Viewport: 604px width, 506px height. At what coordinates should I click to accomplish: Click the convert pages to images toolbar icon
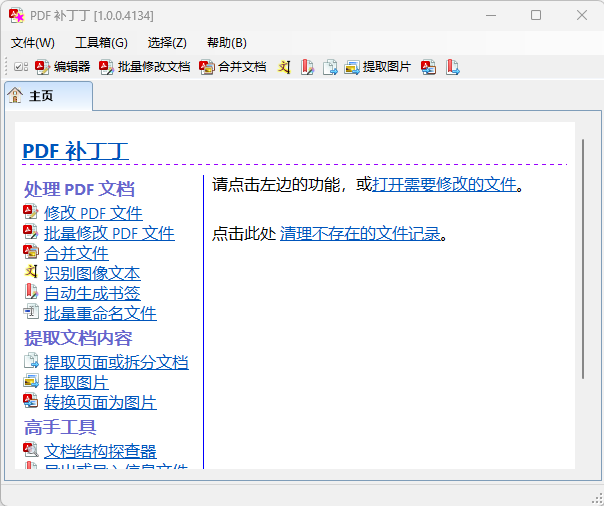429,67
